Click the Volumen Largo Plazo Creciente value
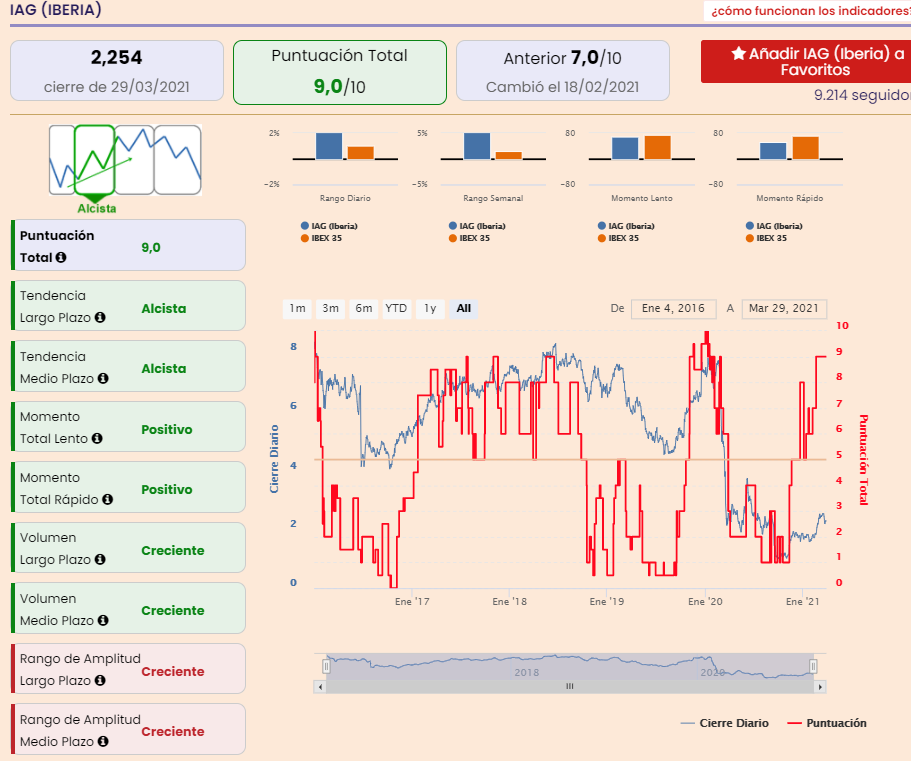Image resolution: width=911 pixels, height=761 pixels. (x=173, y=550)
